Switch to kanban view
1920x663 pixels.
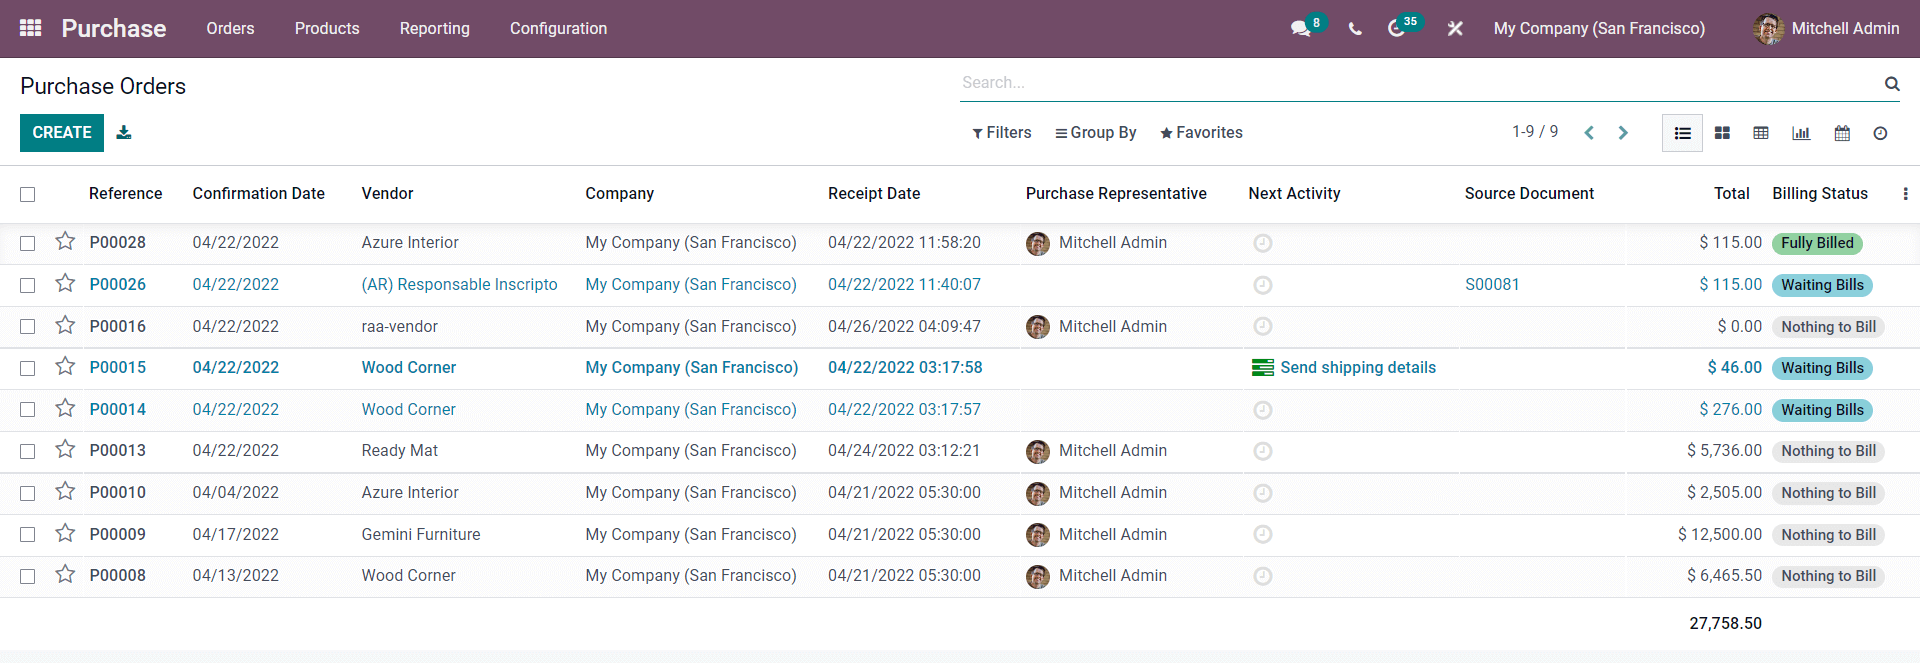1722,133
